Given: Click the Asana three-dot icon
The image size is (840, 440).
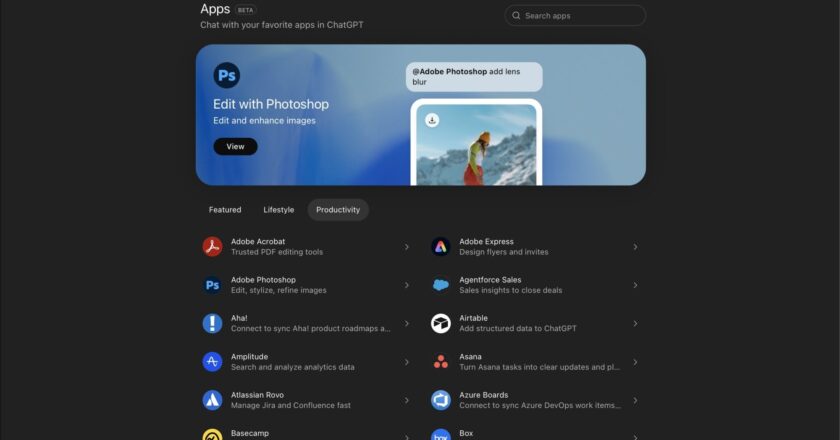Looking at the screenshot, I should (440, 362).
